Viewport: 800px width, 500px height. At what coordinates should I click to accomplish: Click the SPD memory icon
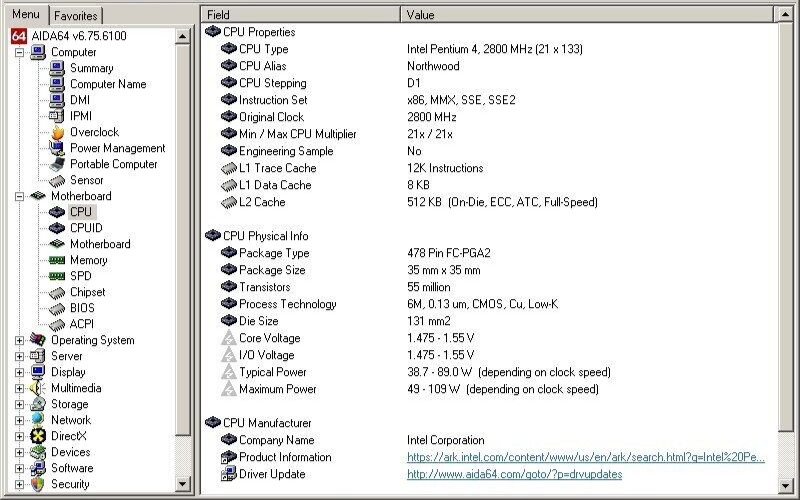tap(57, 276)
